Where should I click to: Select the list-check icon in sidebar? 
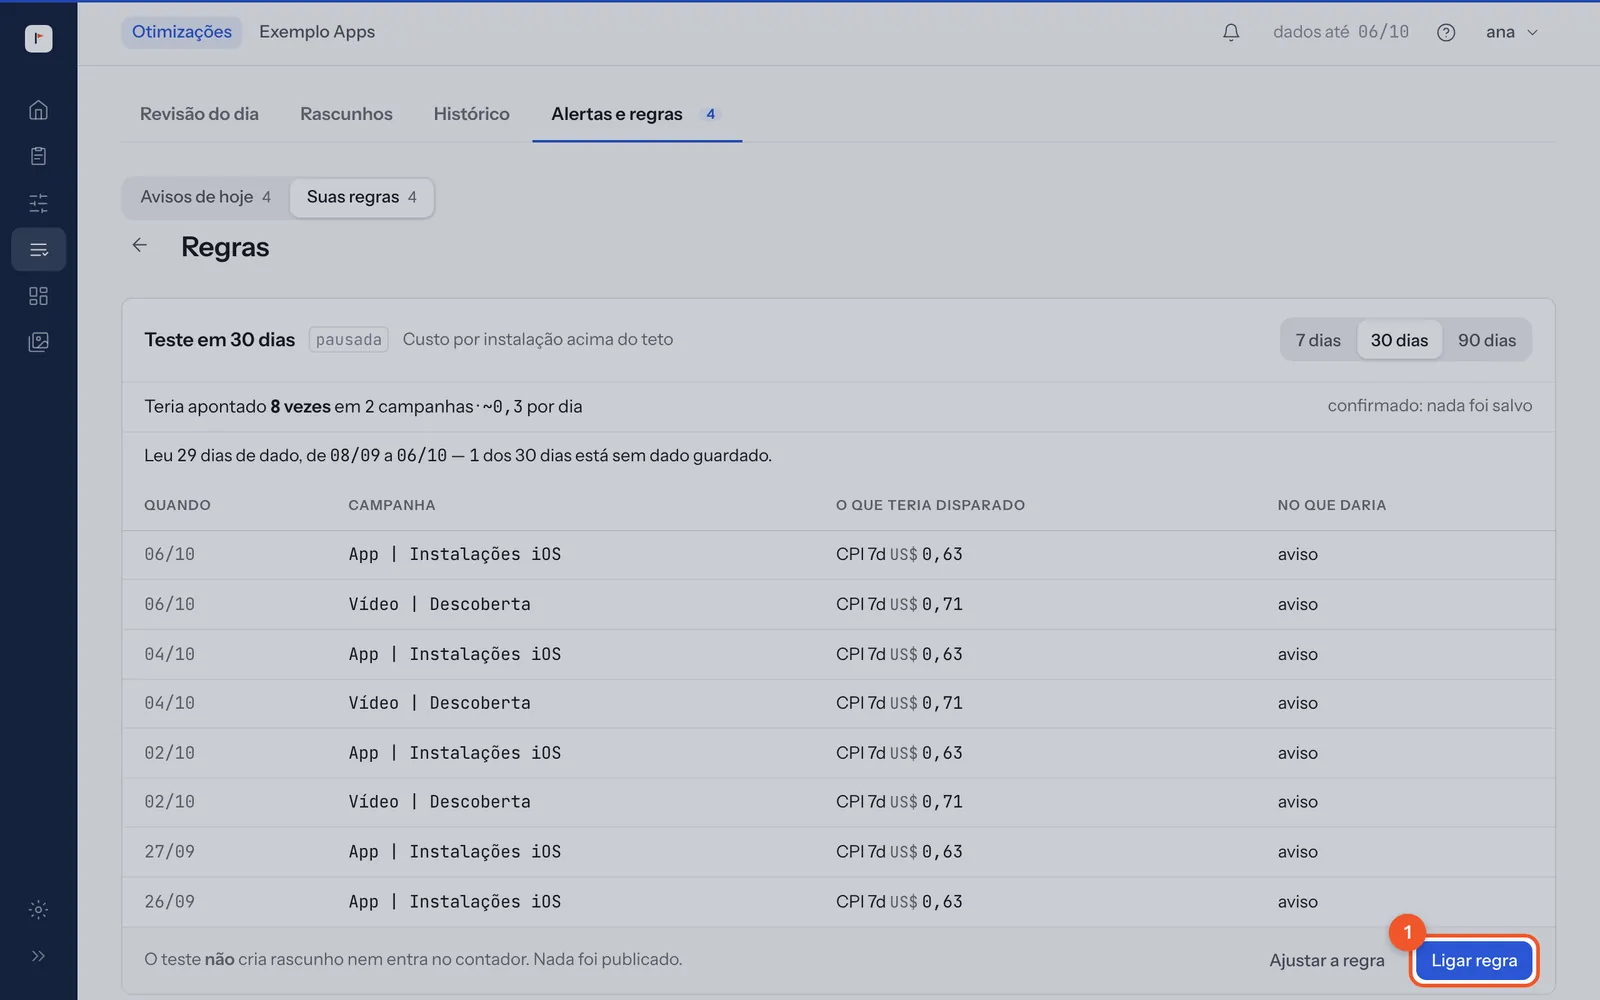point(38,249)
